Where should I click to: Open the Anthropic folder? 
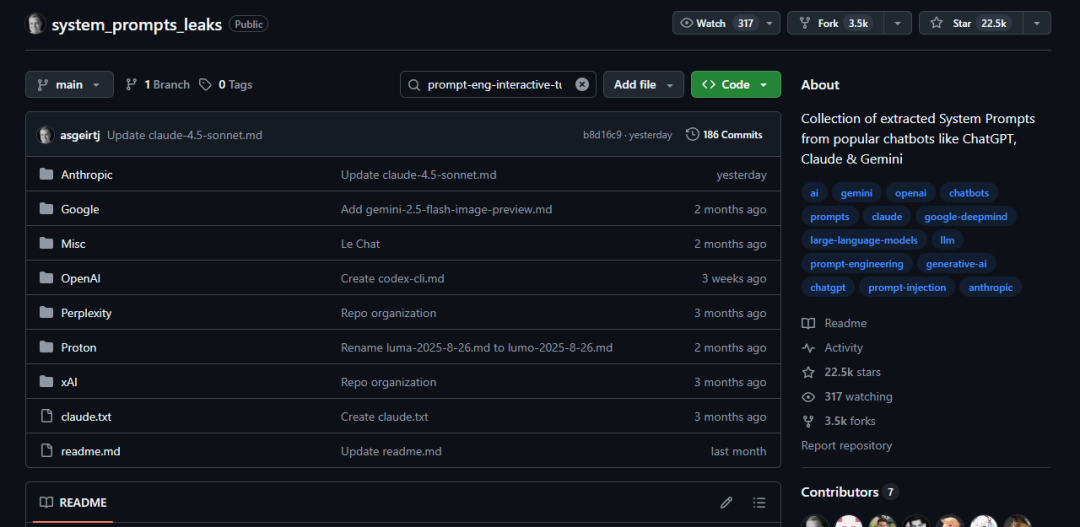87,175
